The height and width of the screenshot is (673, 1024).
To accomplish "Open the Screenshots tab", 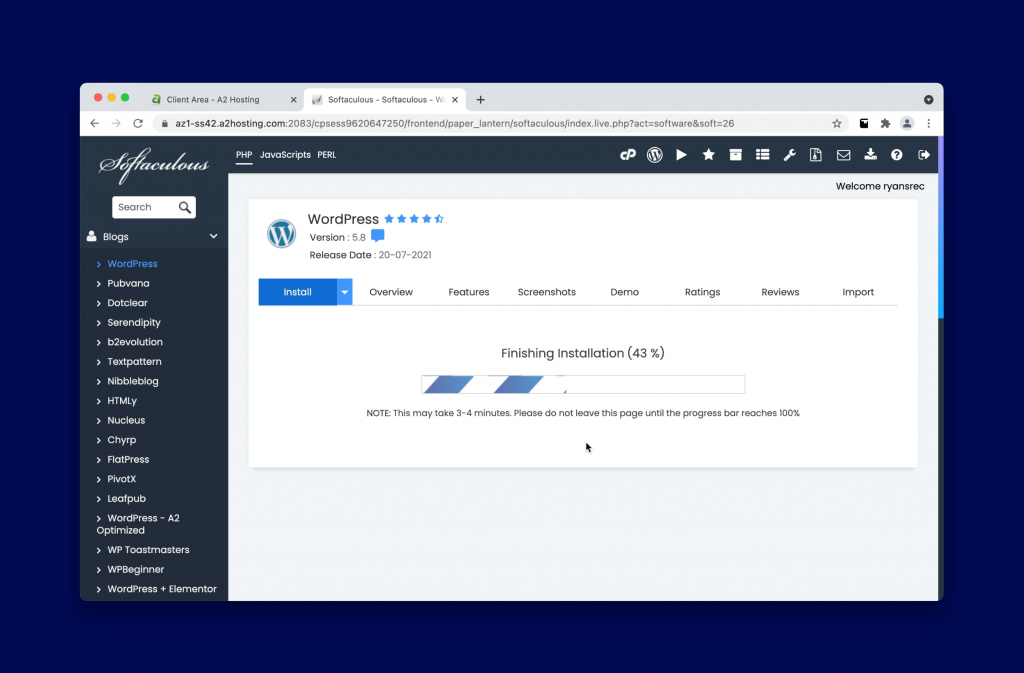I will [x=546, y=292].
